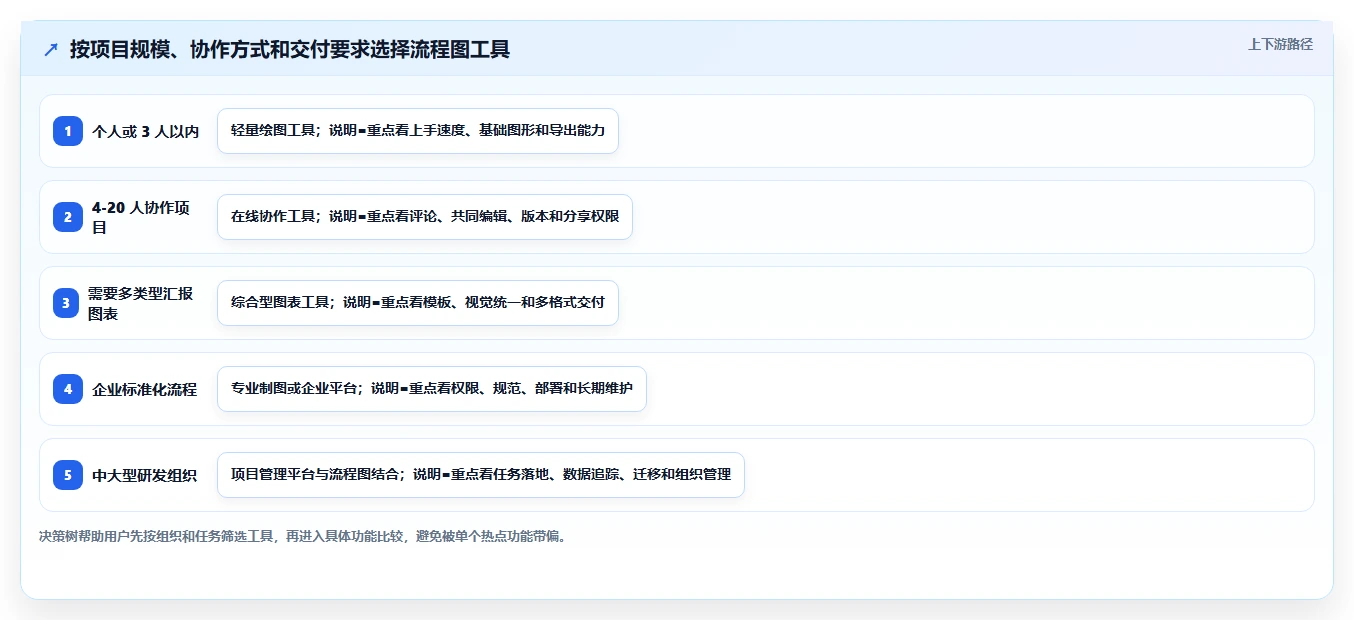This screenshot has height=620, width=1354.
Task: Select the number 4 step badge
Action: click(68, 389)
